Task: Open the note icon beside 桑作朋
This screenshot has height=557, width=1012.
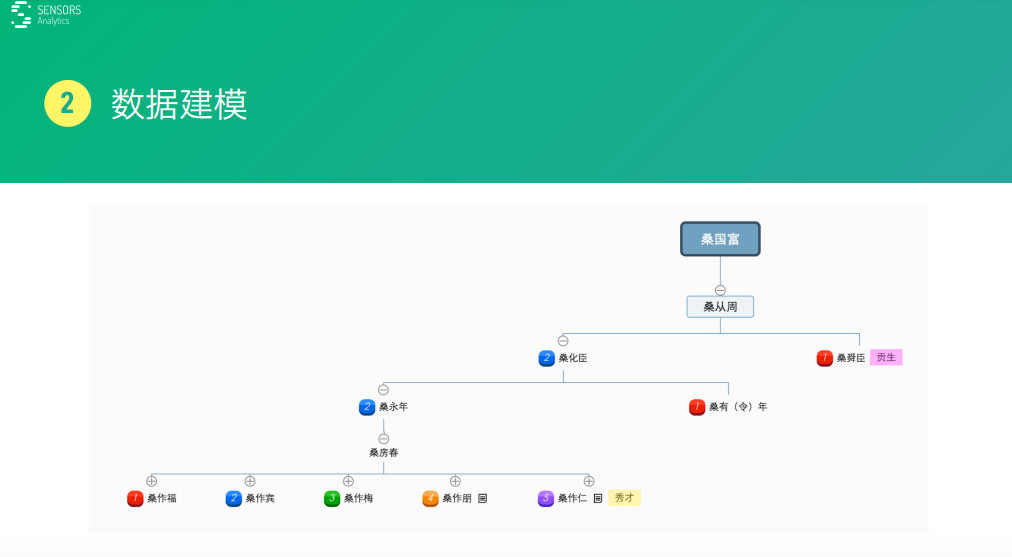Action: [482, 498]
